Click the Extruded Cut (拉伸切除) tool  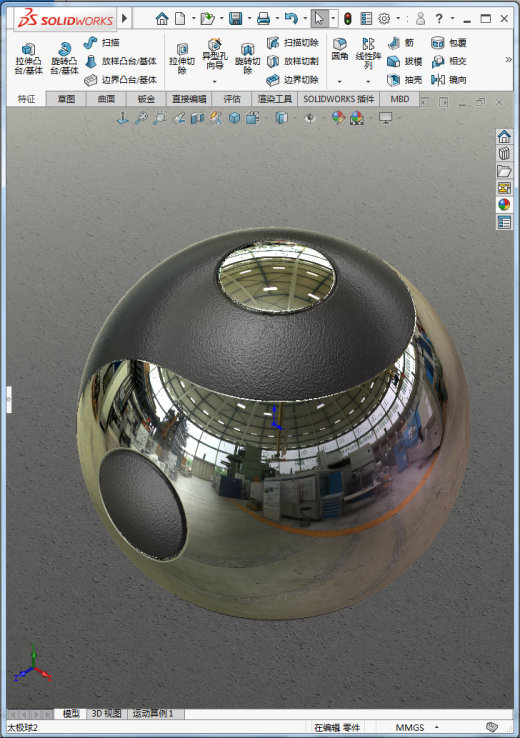pos(182,59)
